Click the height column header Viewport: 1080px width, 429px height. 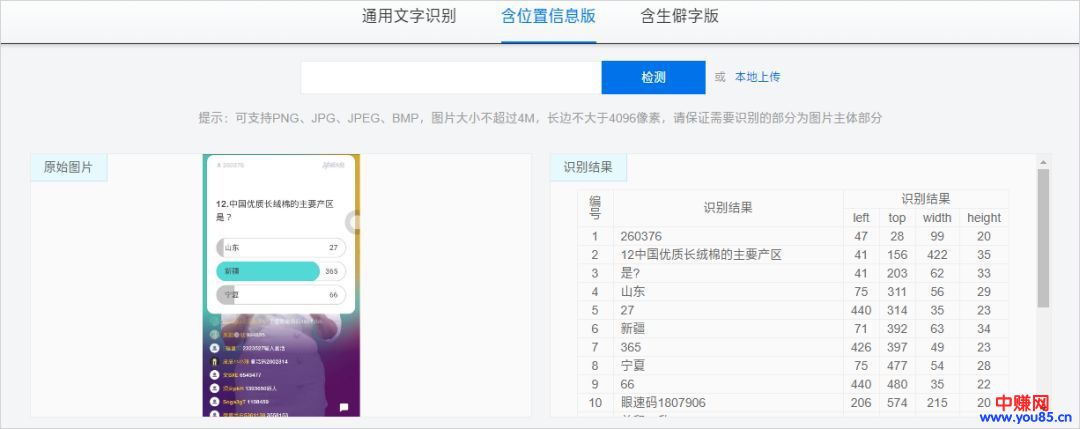click(x=983, y=218)
